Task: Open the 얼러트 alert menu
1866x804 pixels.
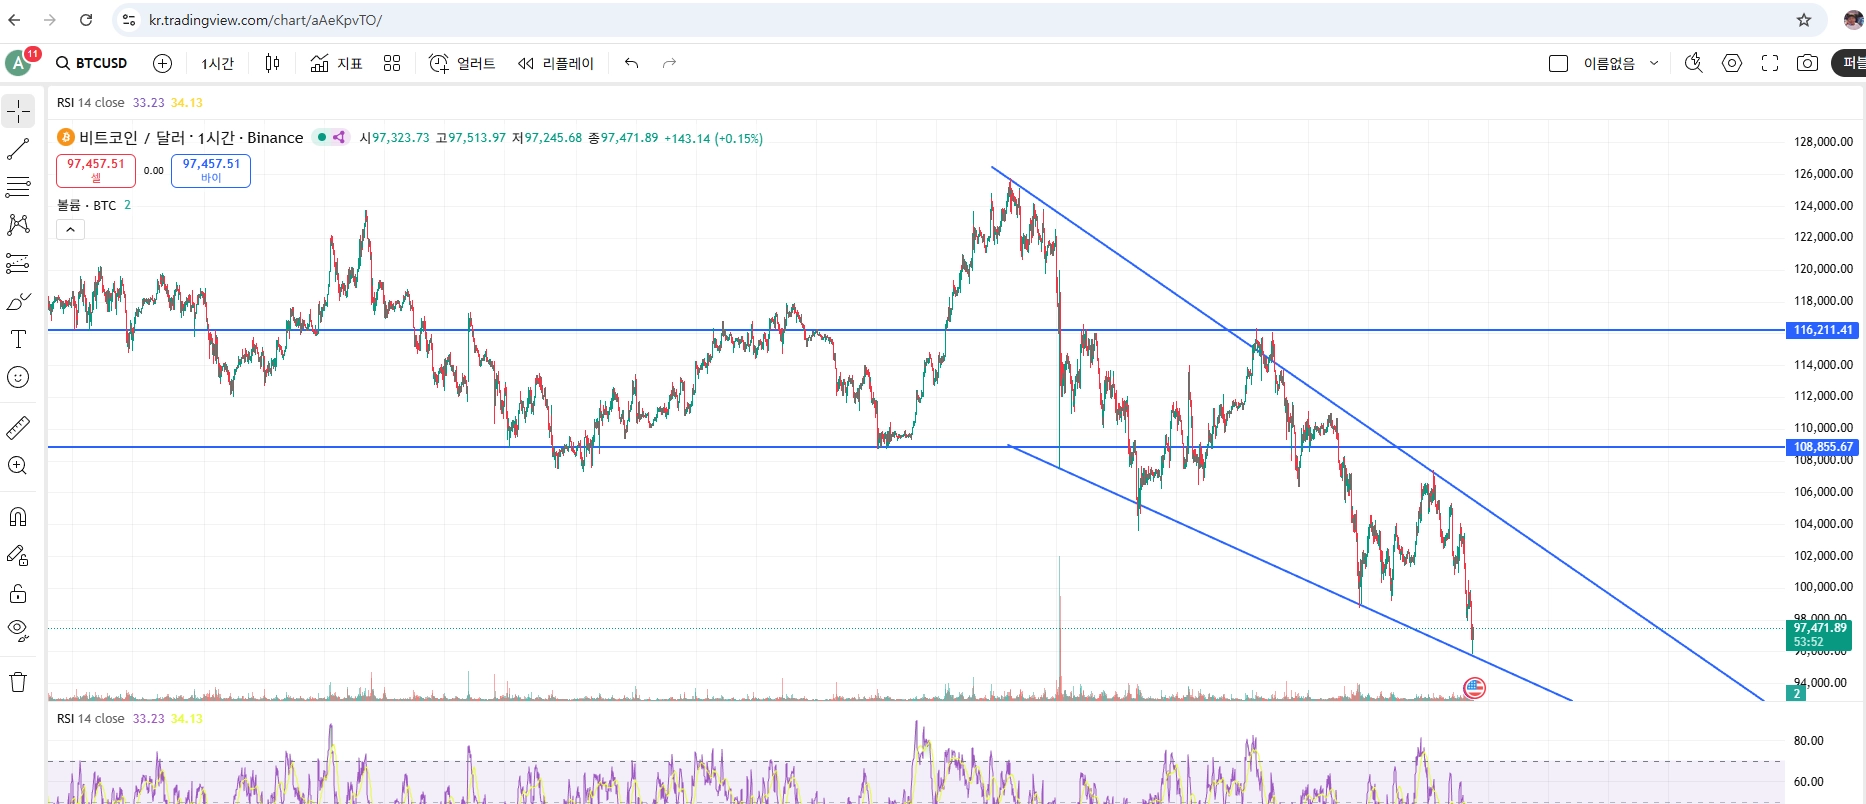Action: tap(462, 63)
